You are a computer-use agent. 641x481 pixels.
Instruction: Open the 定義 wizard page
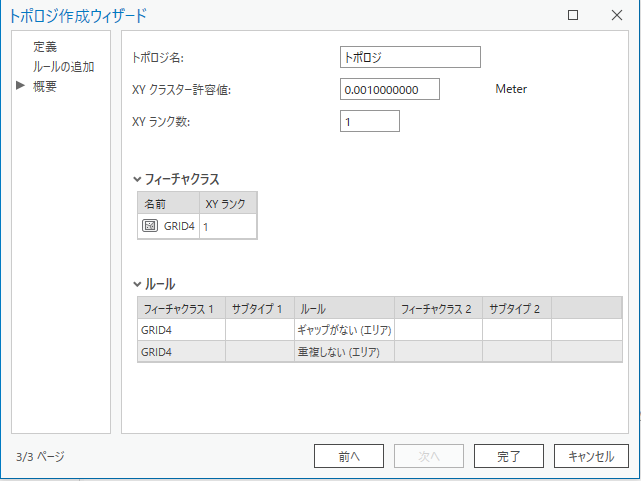(45, 47)
